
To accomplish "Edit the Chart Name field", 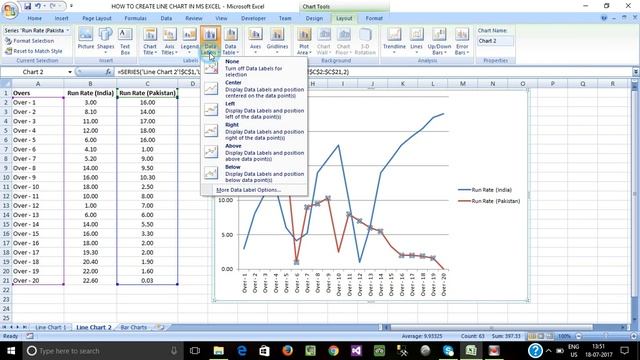I will (x=495, y=41).
